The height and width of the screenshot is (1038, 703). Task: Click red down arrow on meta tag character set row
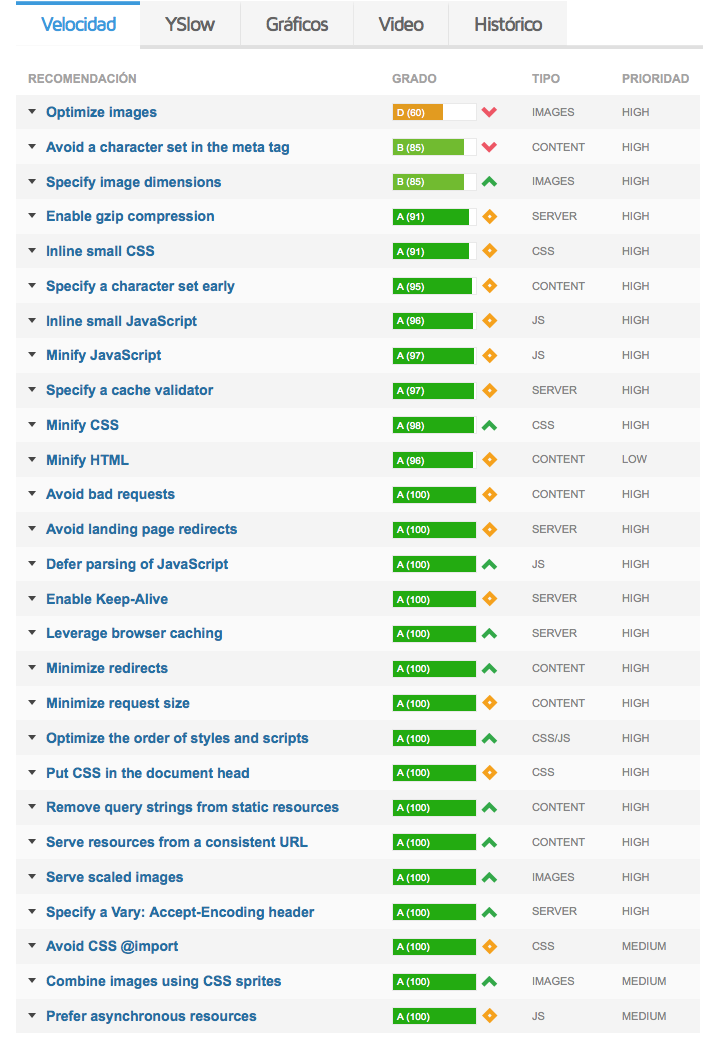click(489, 147)
